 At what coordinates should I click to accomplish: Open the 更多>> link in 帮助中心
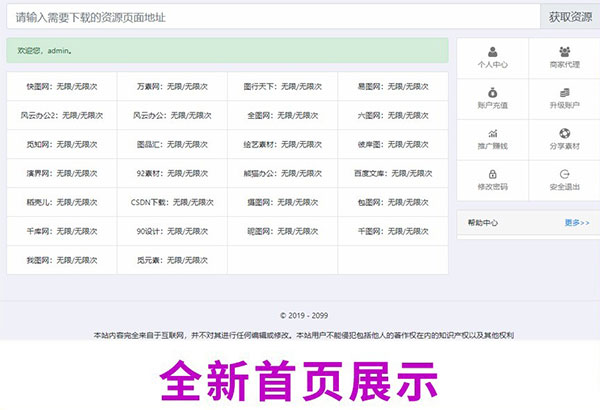point(577,222)
